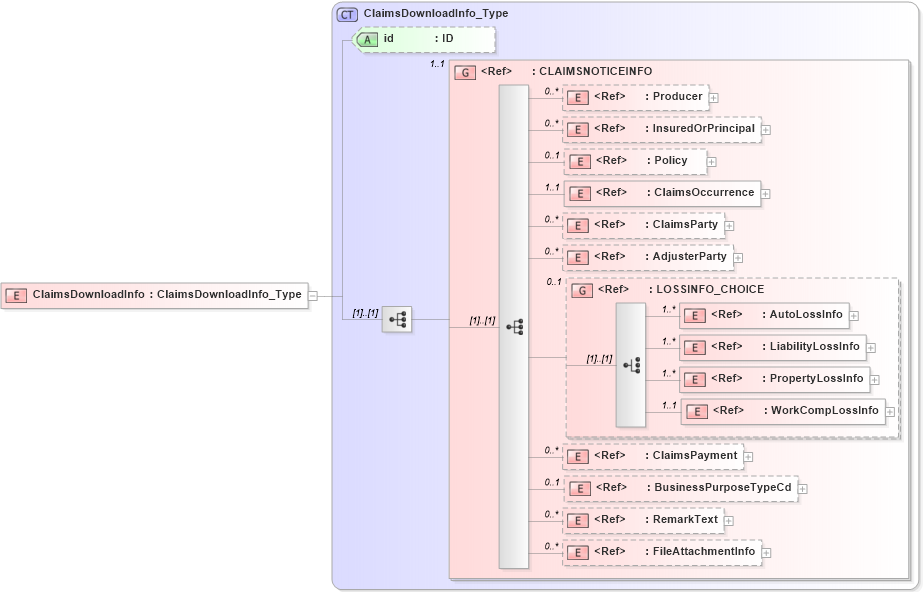The width and height of the screenshot is (923, 592).
Task: Expand the RemarkText element
Action: point(728,519)
